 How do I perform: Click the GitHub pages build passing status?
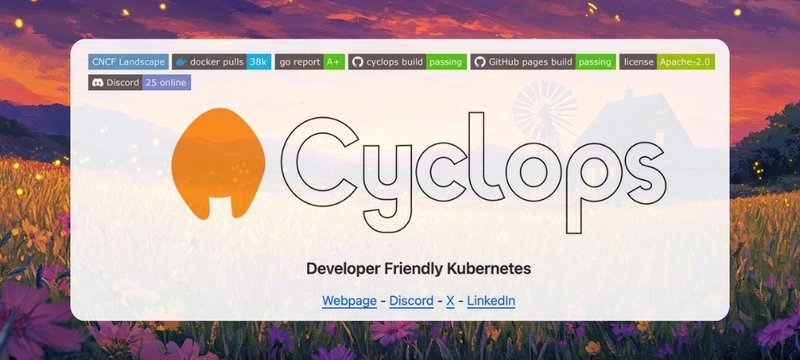[x=595, y=62]
